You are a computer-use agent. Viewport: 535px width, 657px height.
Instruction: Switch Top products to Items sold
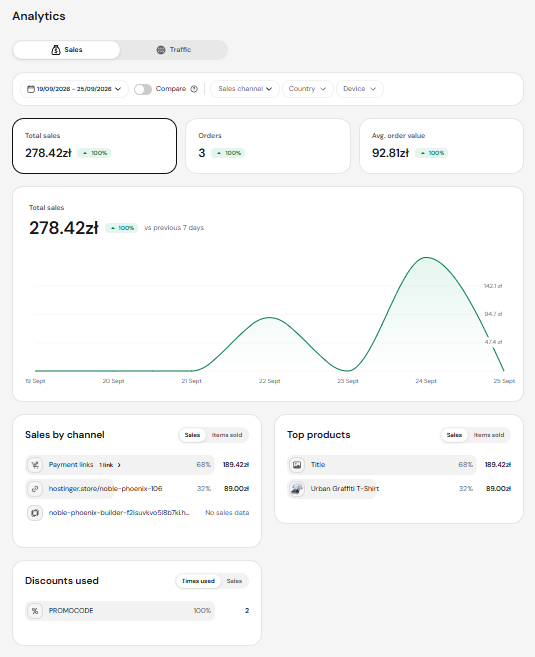[489, 435]
